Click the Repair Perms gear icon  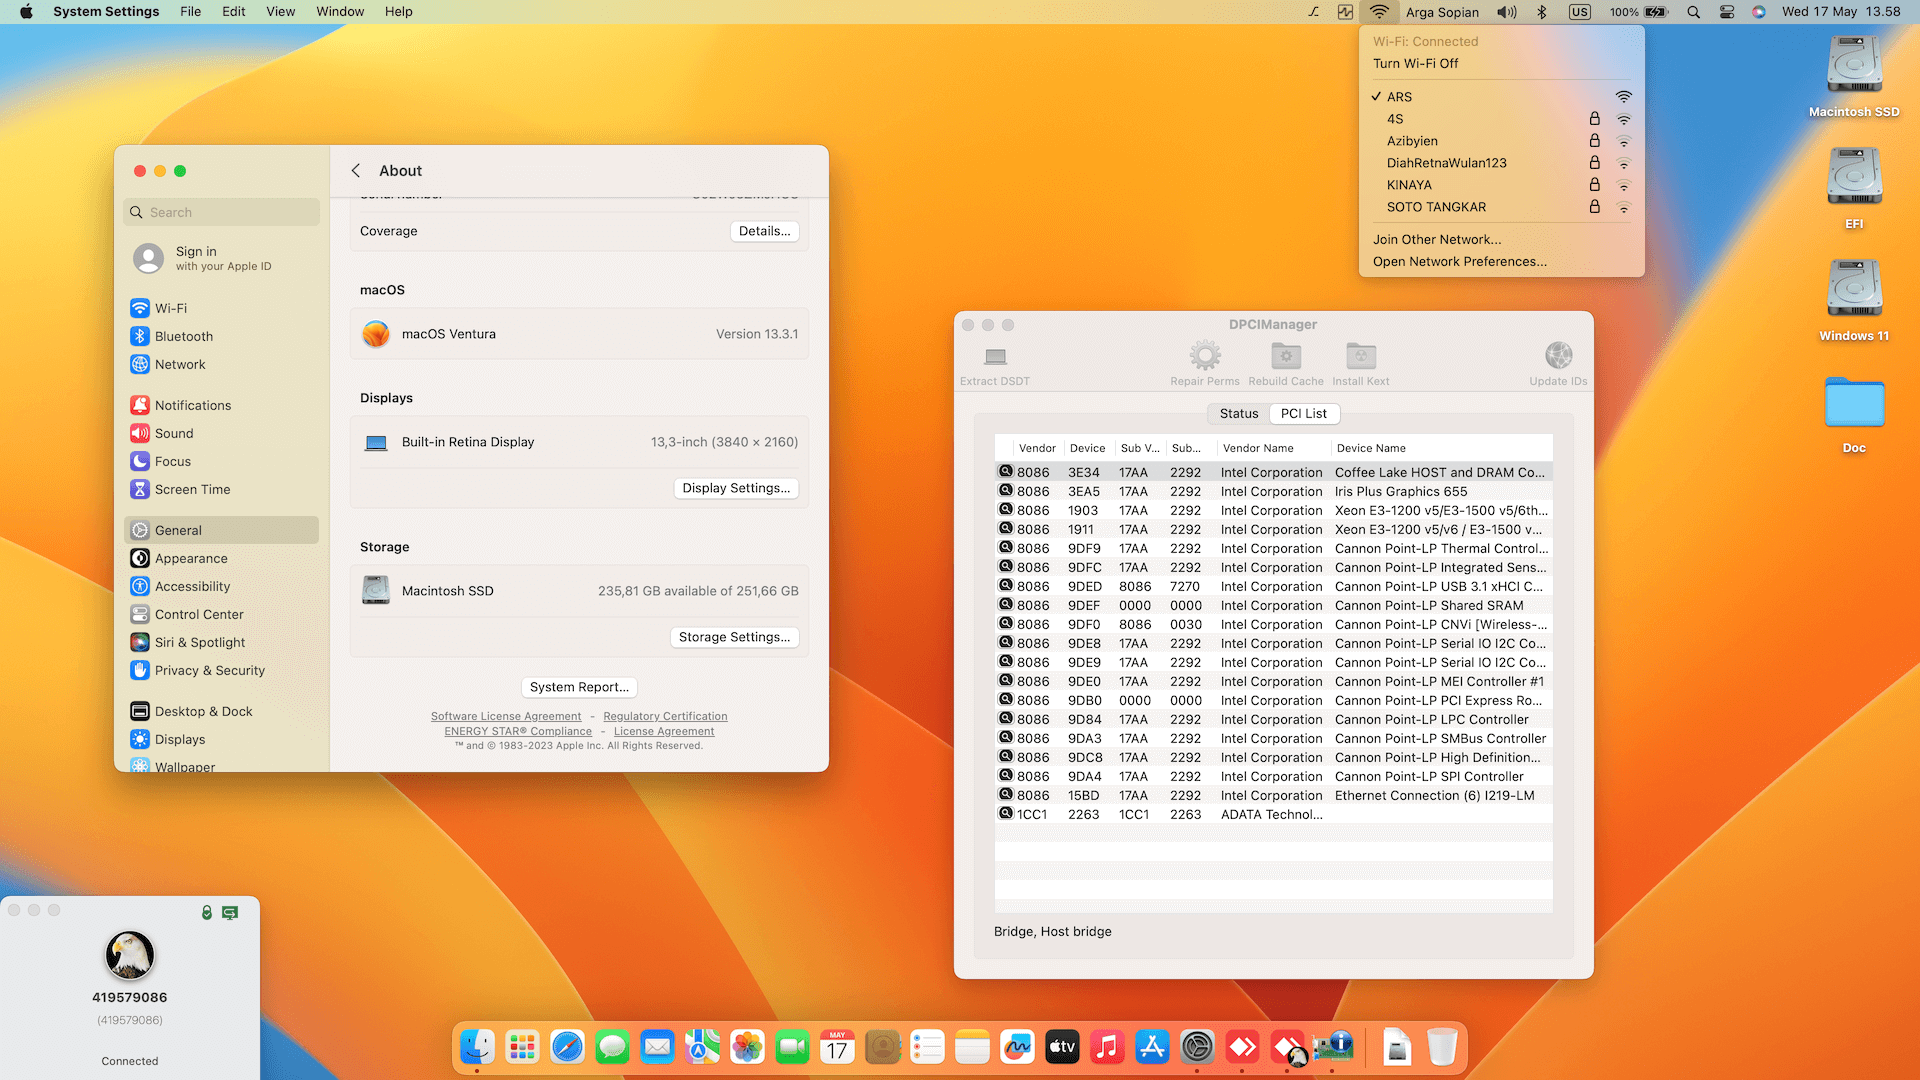pyautogui.click(x=1204, y=356)
